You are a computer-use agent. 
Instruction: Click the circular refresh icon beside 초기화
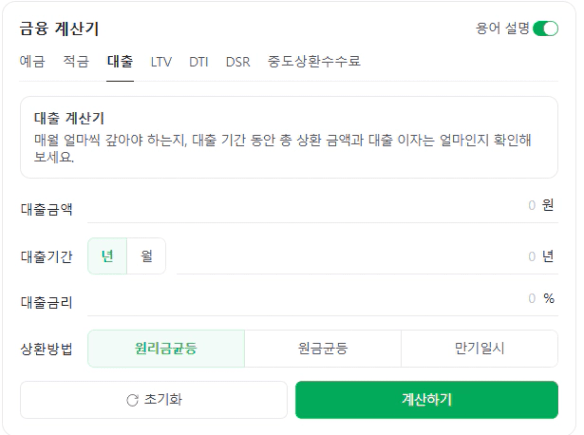click(132, 400)
